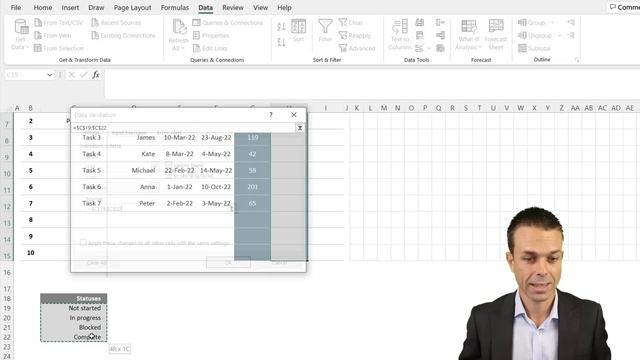Switch to the Home ribbon tab
This screenshot has height=360, width=640.
pos(42,7)
